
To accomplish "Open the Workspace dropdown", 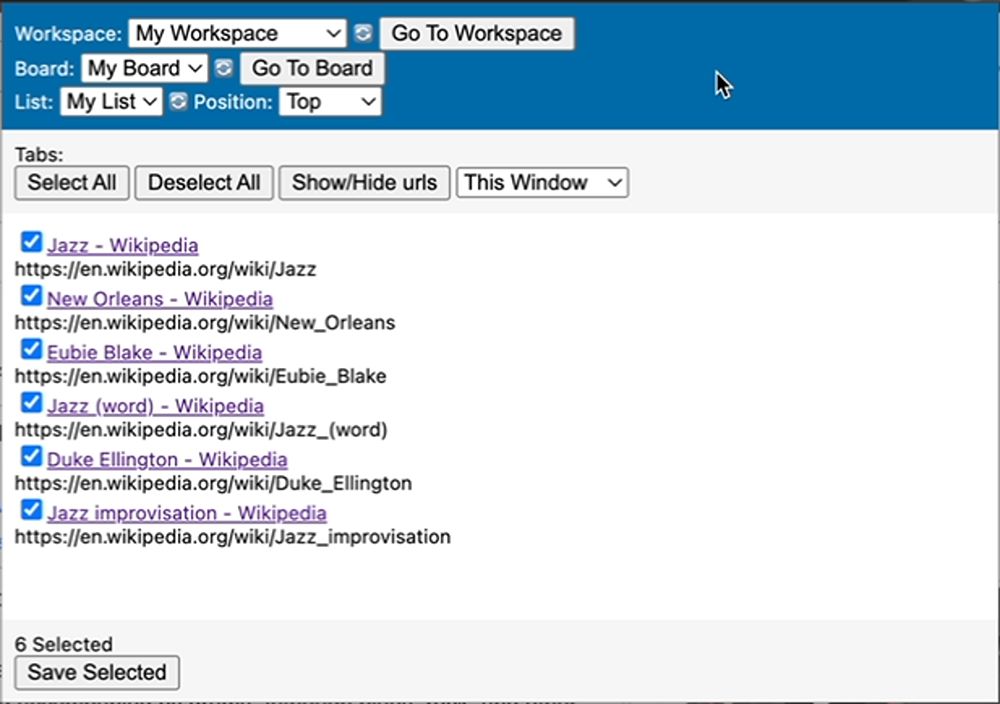I will coord(238,33).
